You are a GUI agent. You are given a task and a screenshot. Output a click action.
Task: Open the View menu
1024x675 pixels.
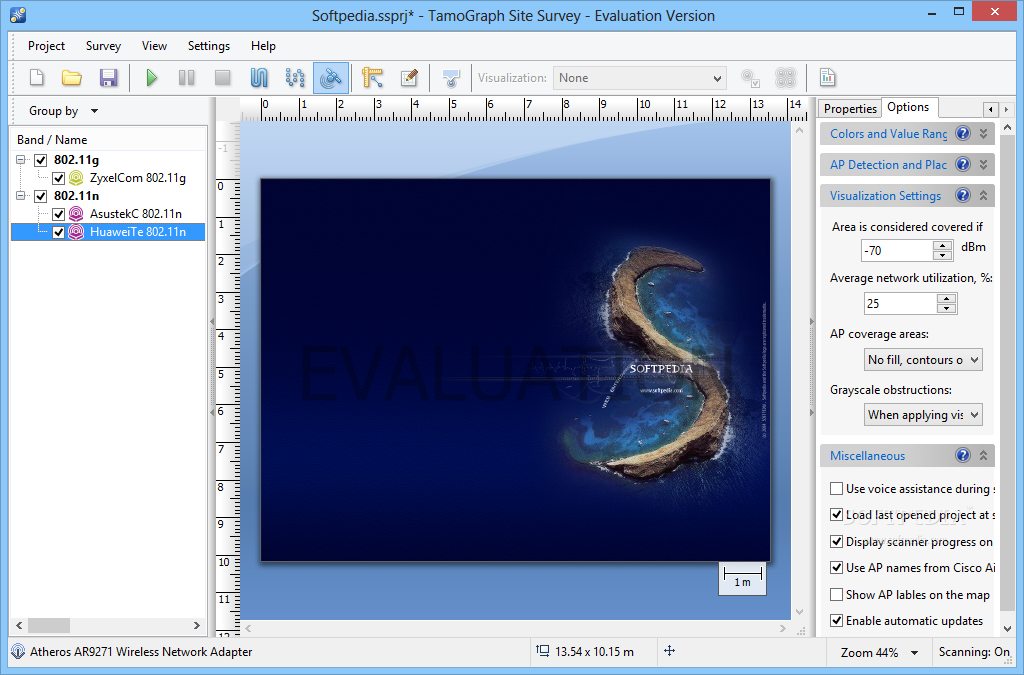click(x=154, y=46)
